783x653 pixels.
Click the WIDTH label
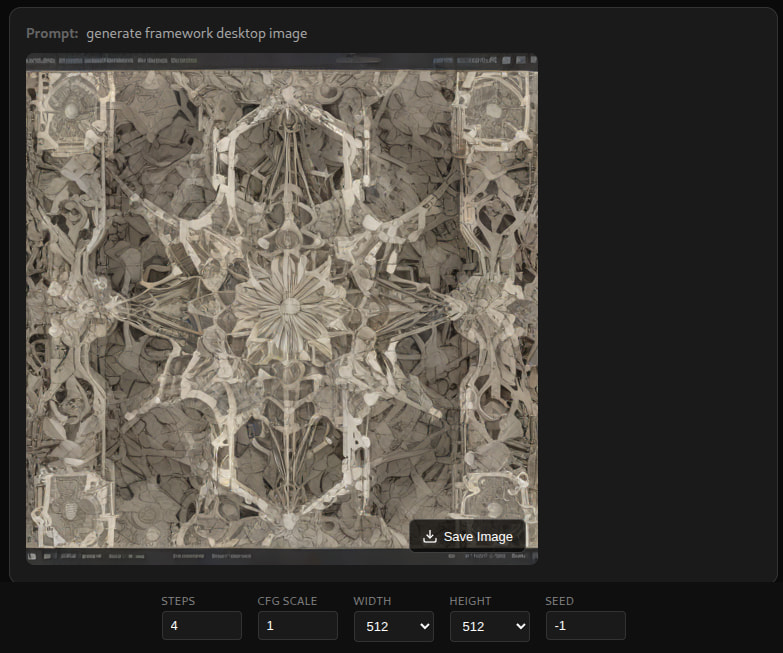click(x=372, y=601)
